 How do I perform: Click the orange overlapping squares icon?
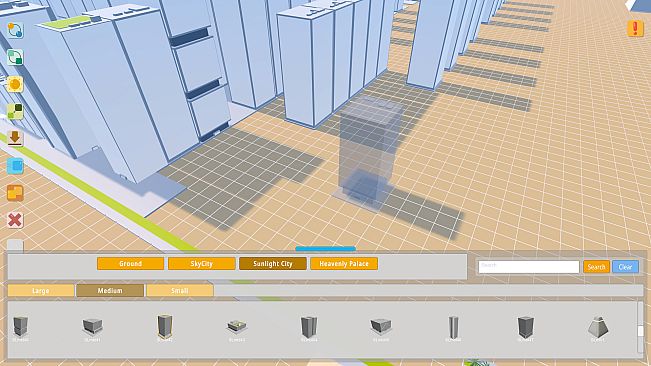(15, 193)
